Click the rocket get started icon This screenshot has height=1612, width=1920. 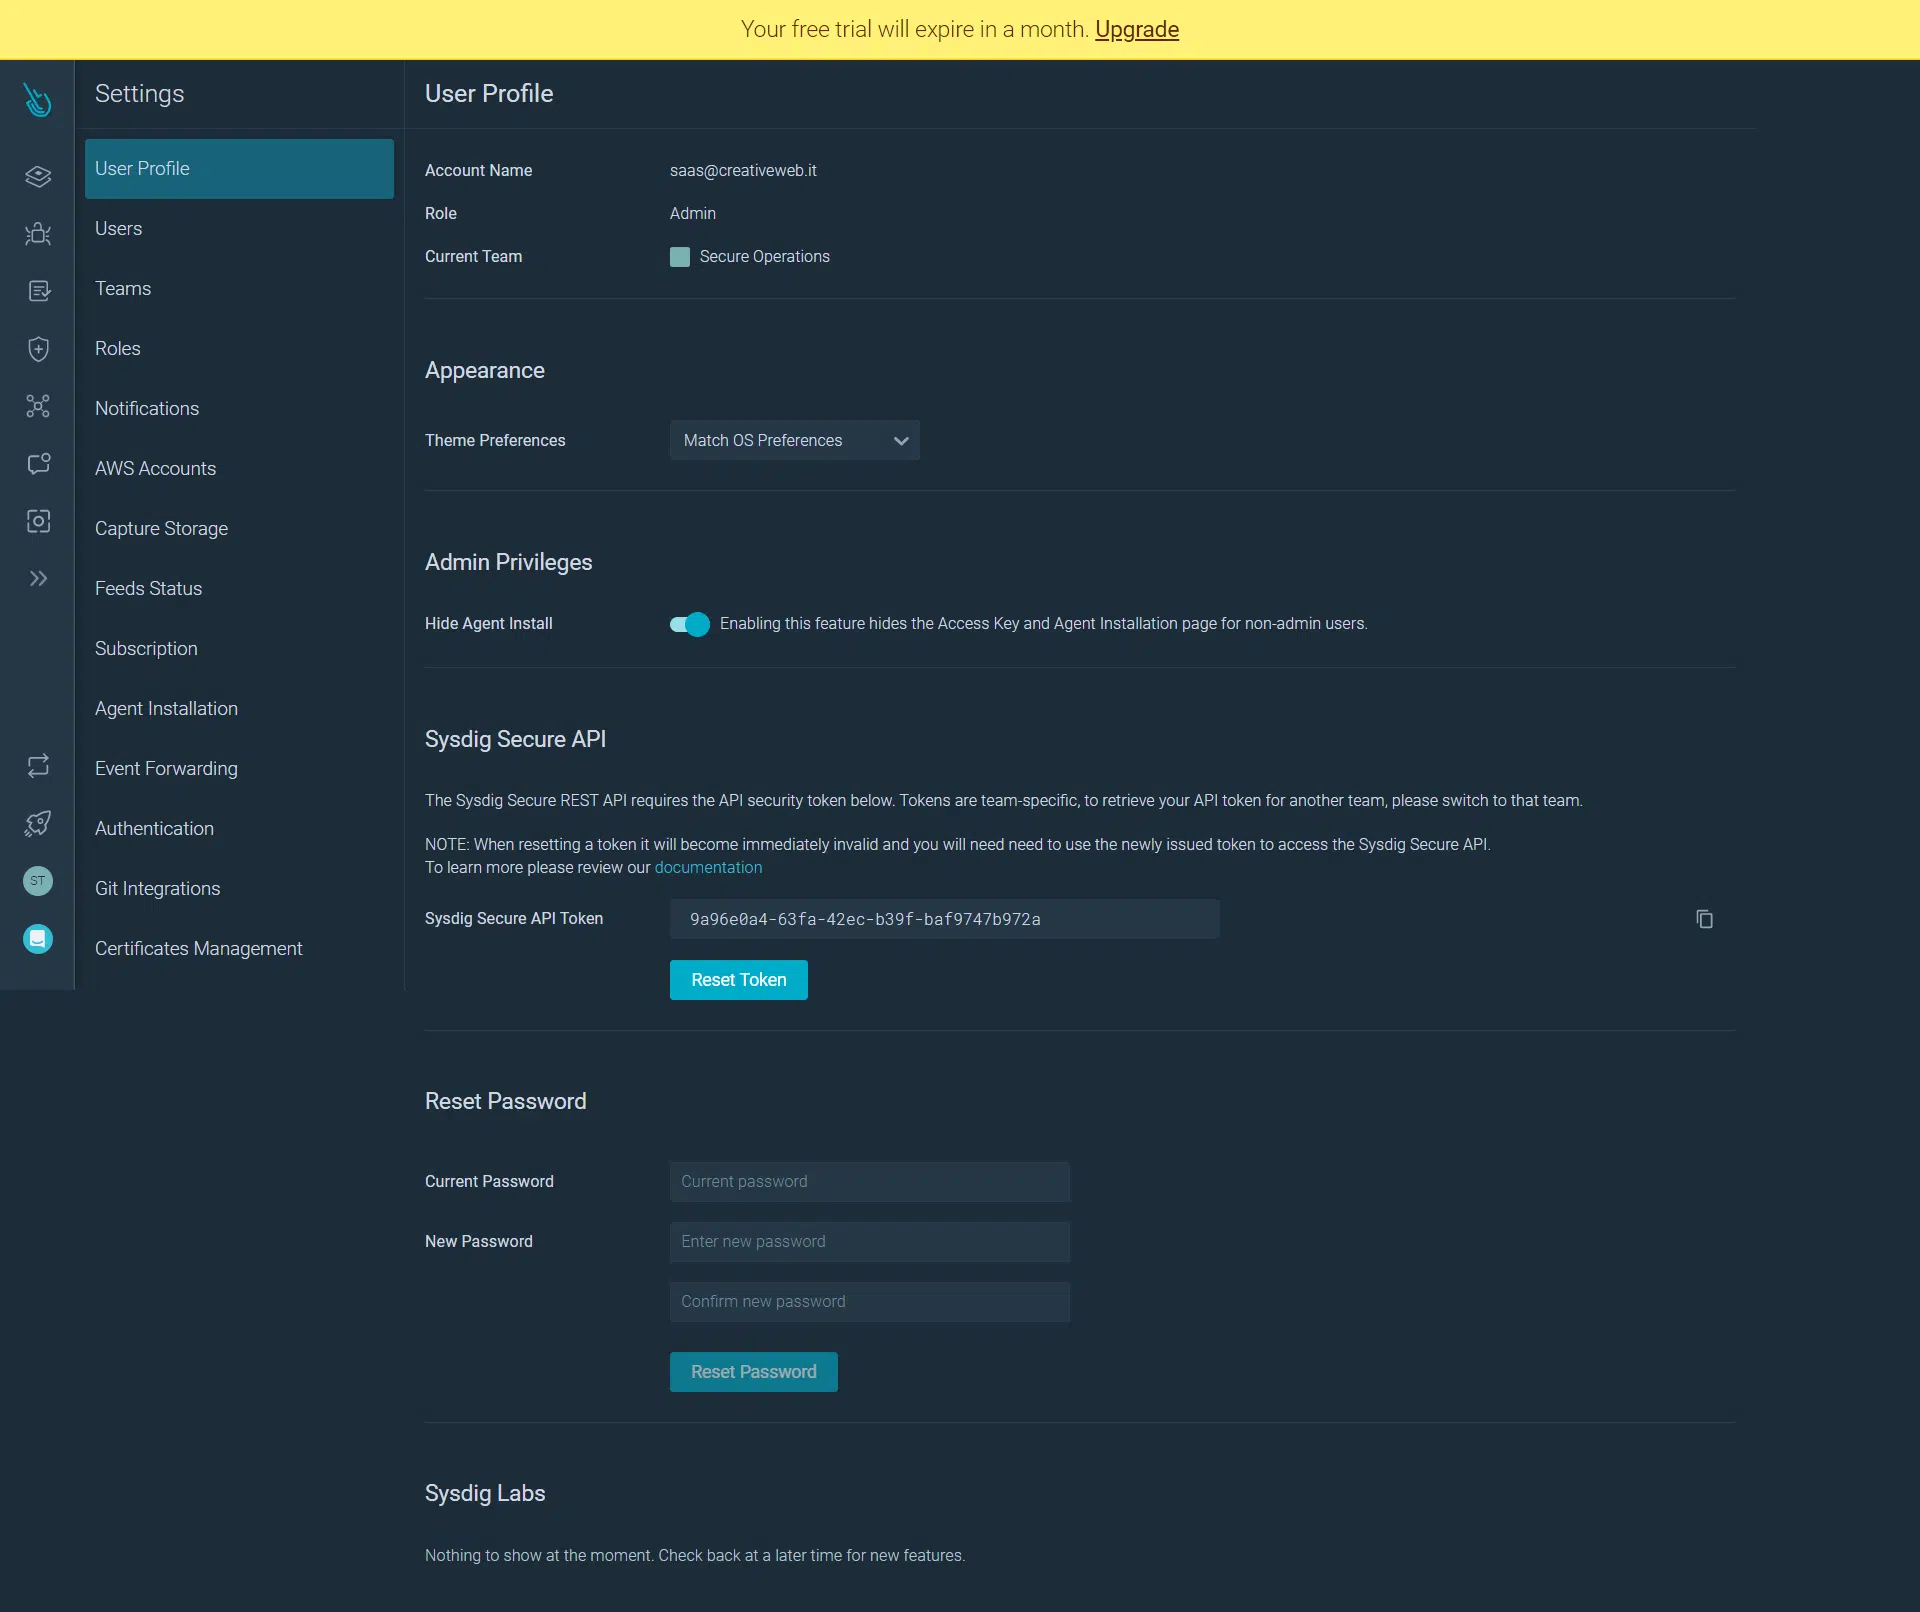38,824
